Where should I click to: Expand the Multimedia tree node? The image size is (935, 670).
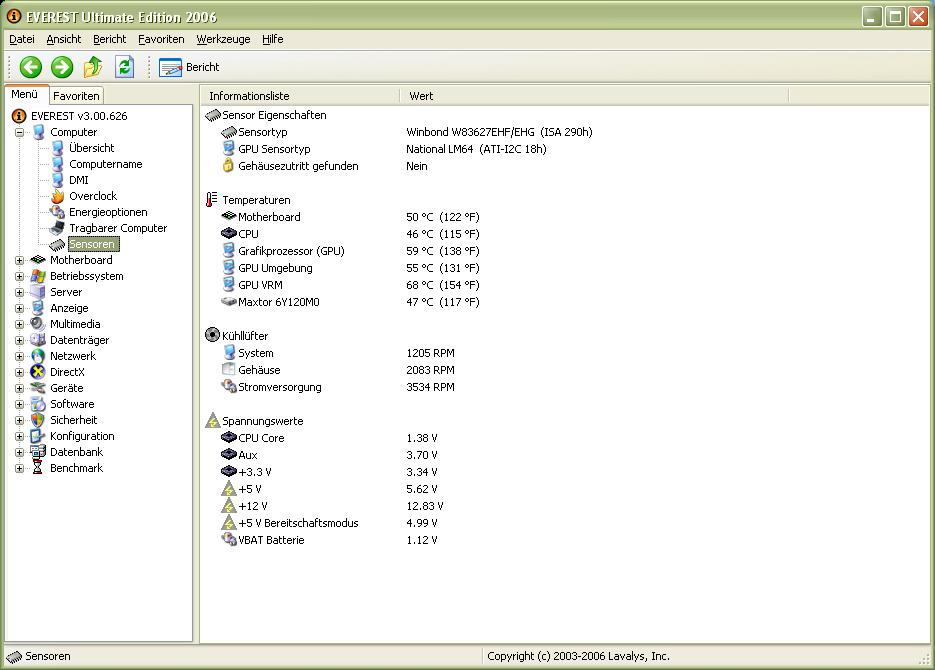pyautogui.click(x=20, y=324)
